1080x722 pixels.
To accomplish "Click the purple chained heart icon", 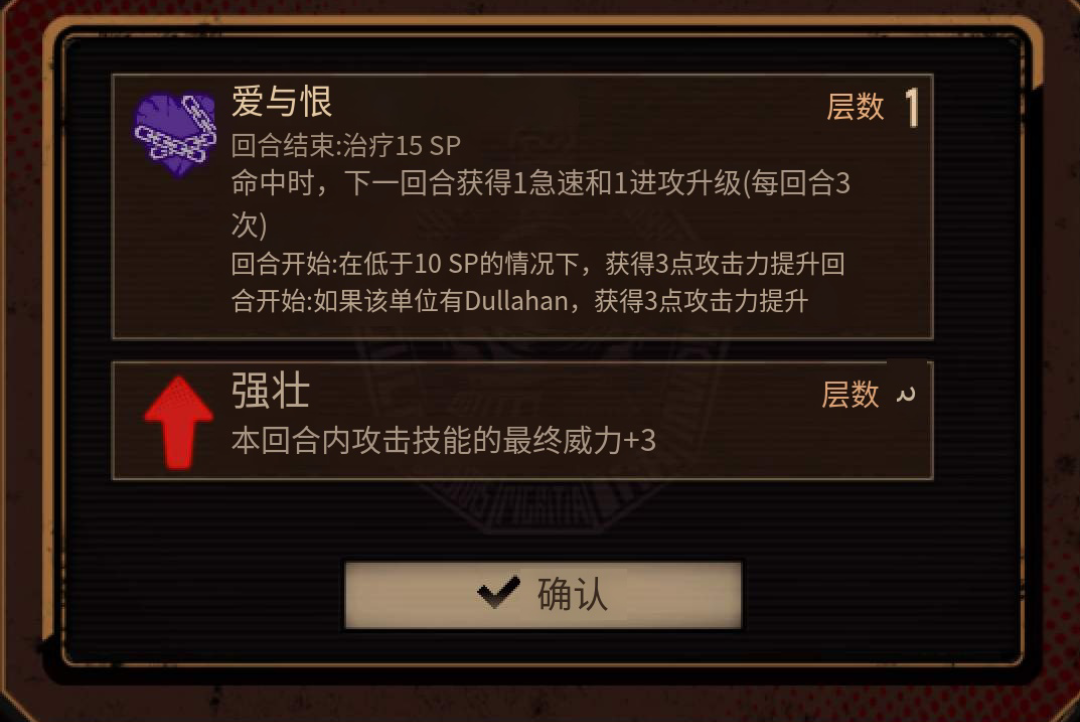I will [175, 134].
